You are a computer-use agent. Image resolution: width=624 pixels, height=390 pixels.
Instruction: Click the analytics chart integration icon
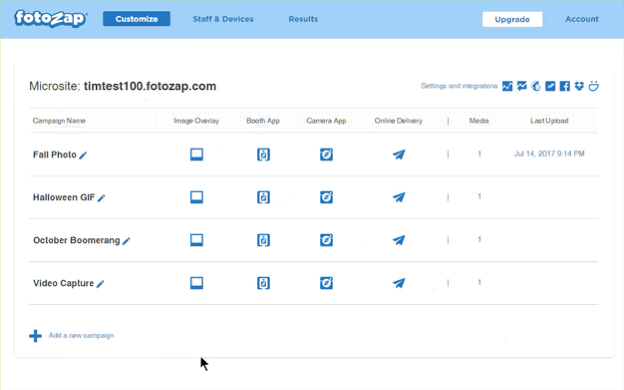tap(507, 86)
